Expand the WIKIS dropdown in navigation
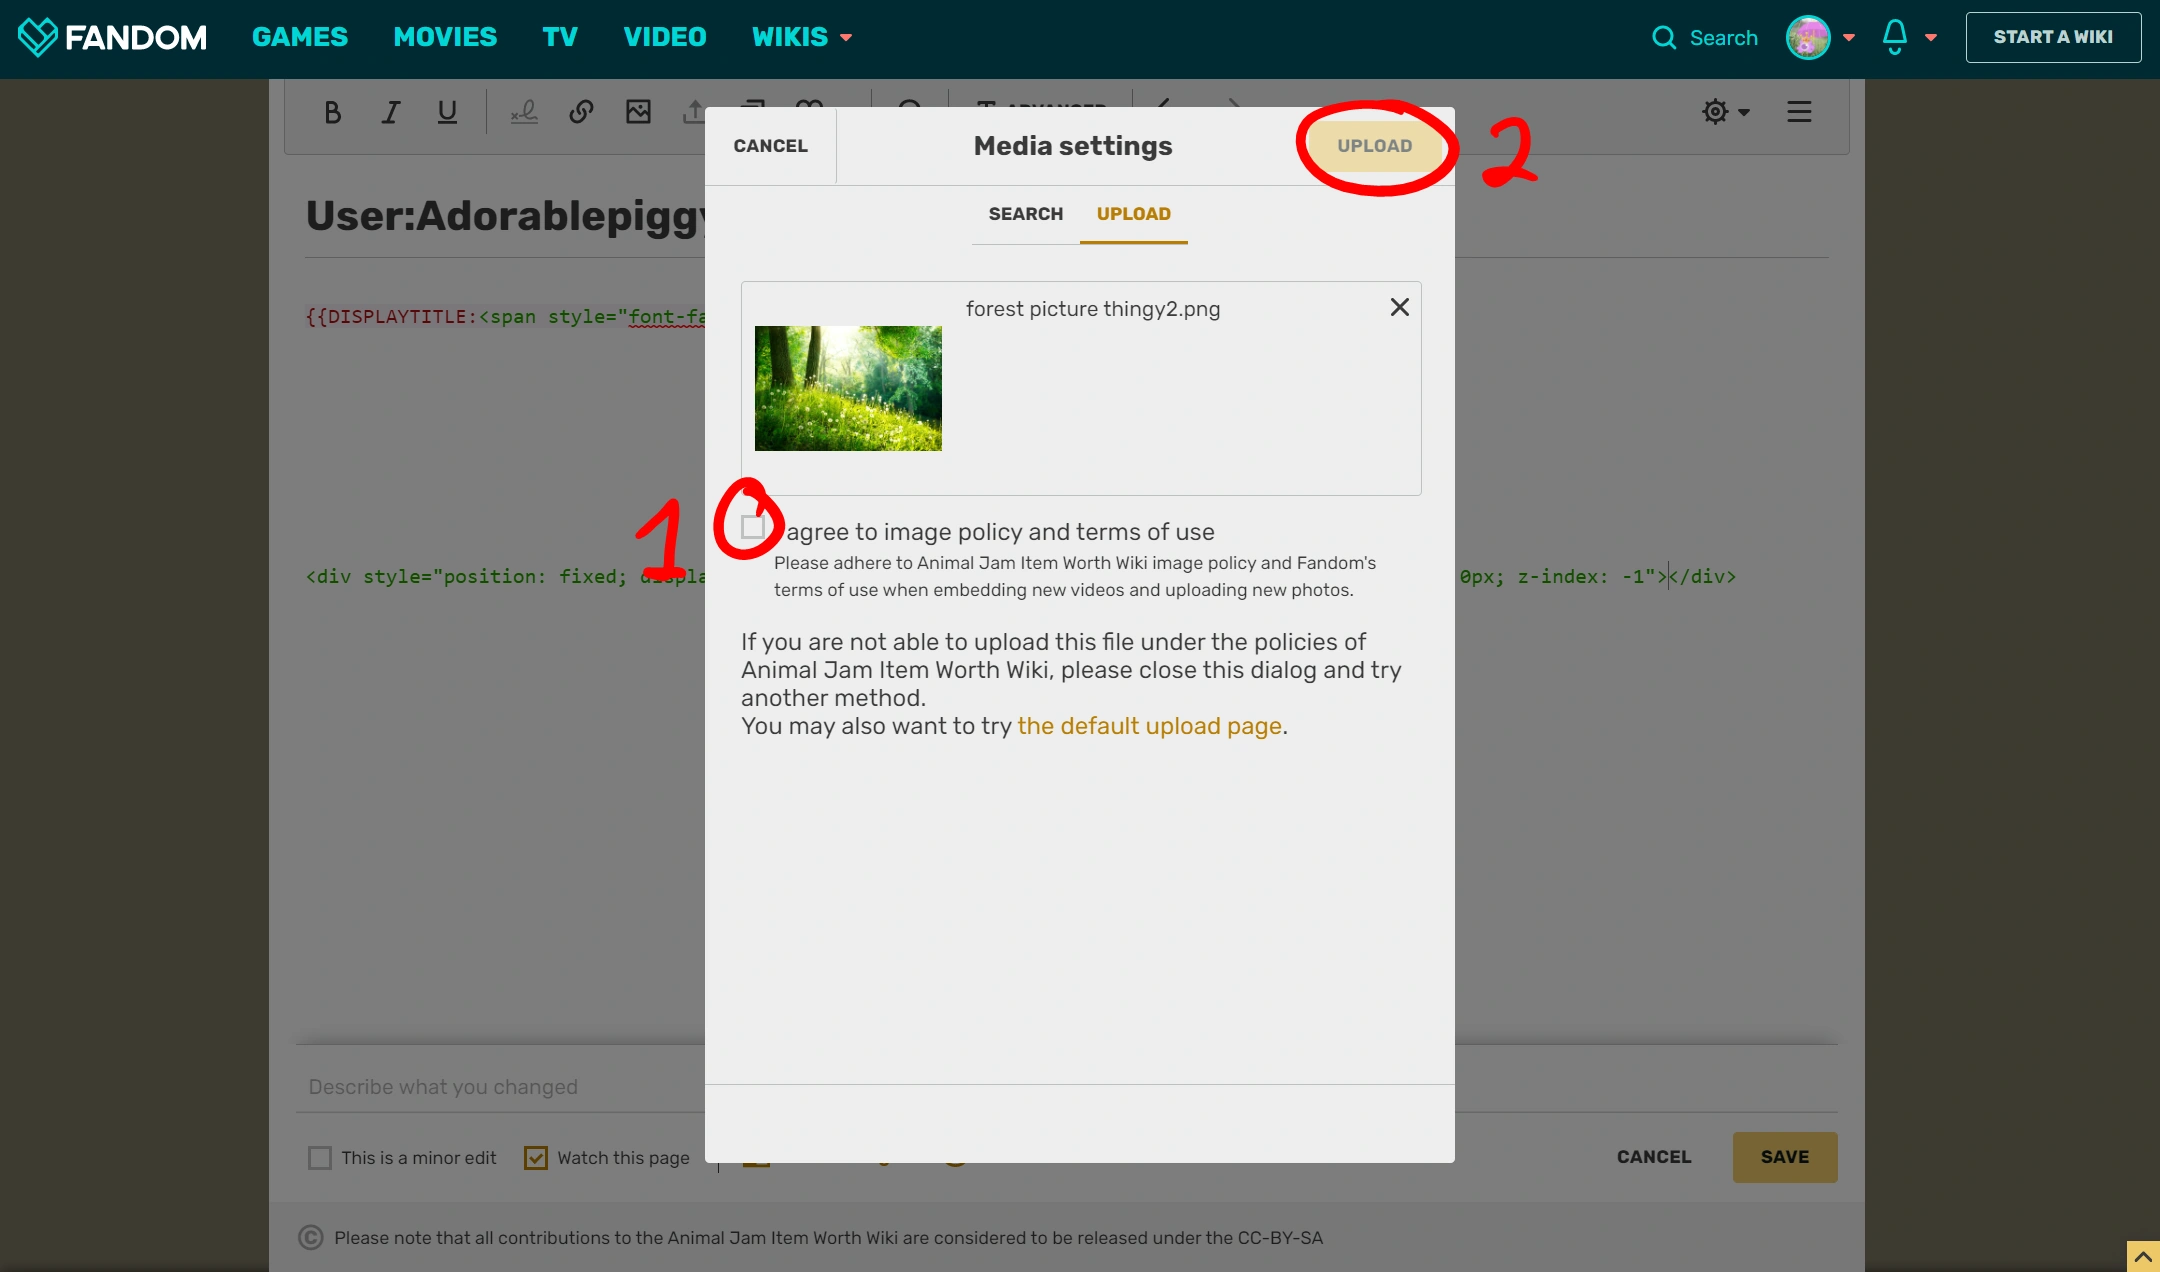Screen dimensions: 2160x1272 [801, 37]
